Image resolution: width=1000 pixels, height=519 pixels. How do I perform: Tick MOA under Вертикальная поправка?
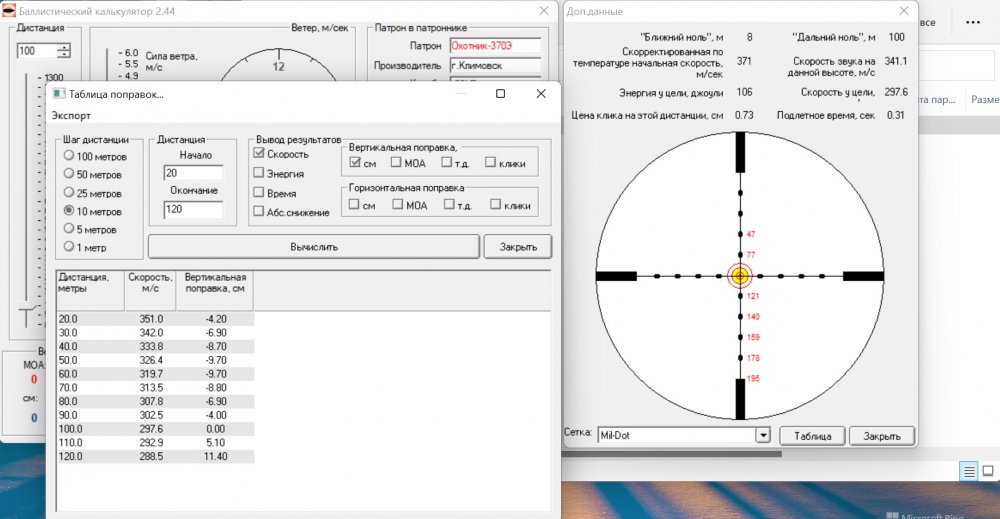click(398, 163)
